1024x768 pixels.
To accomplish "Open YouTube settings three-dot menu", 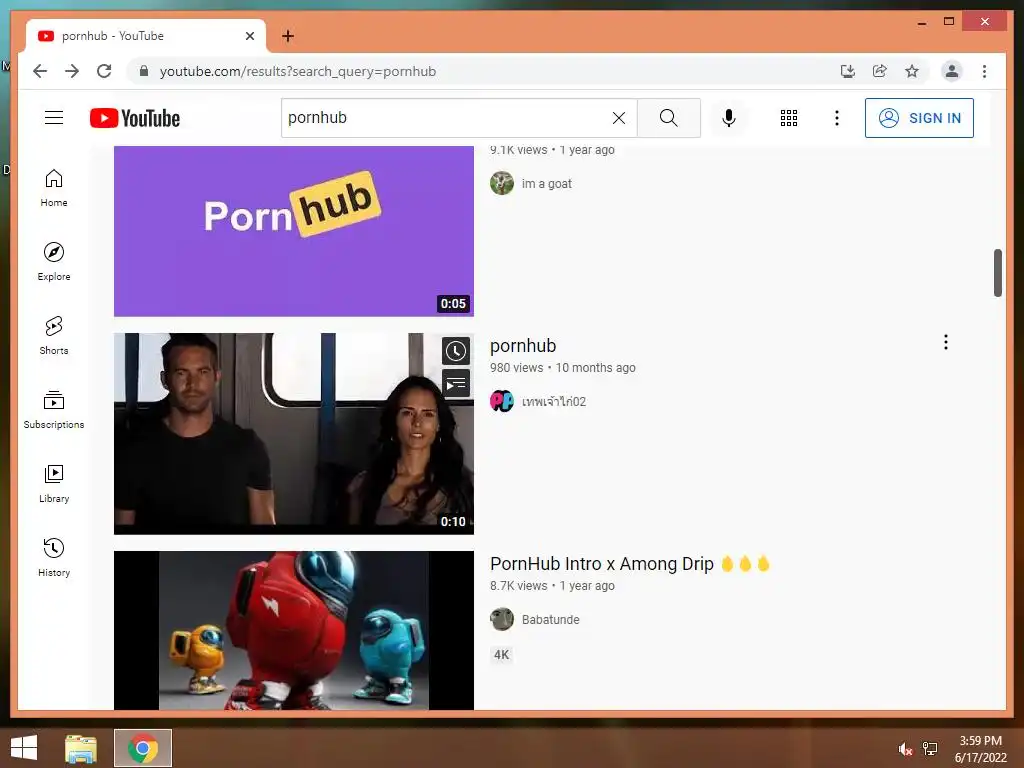I will 837,118.
